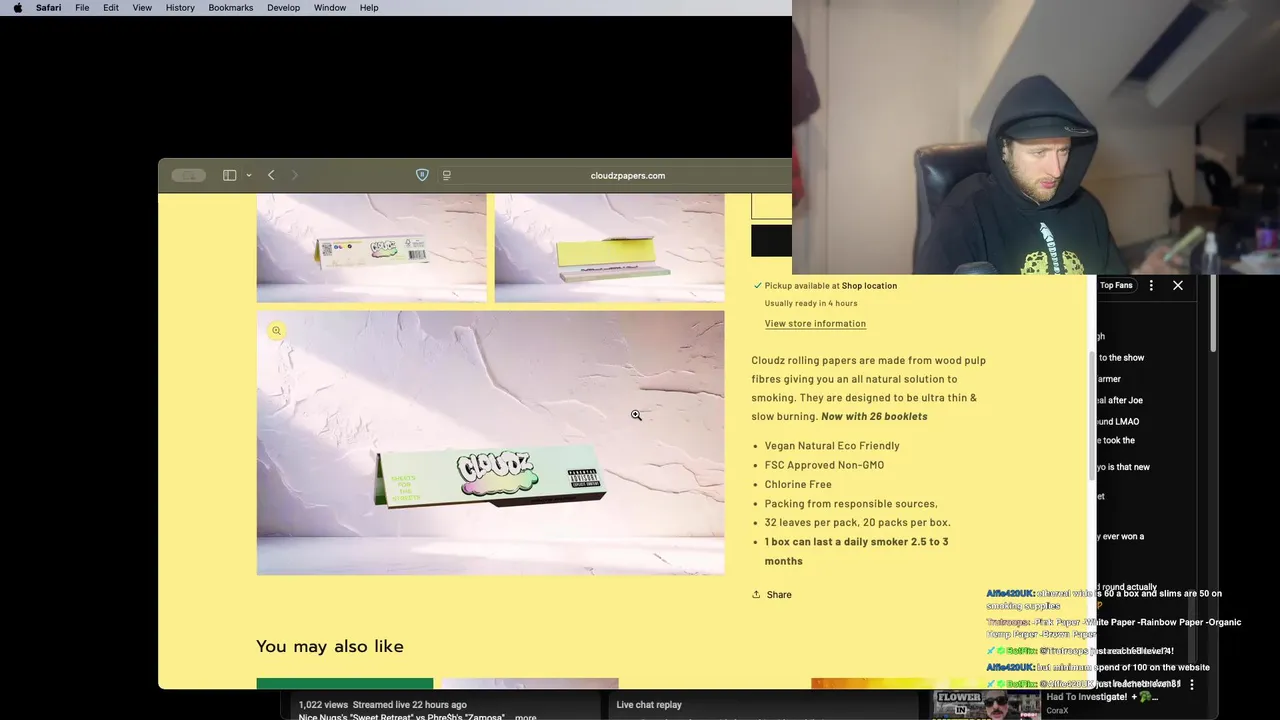The height and width of the screenshot is (720, 1280).
Task: Click the green checkmark pickup icon
Action: point(757,285)
